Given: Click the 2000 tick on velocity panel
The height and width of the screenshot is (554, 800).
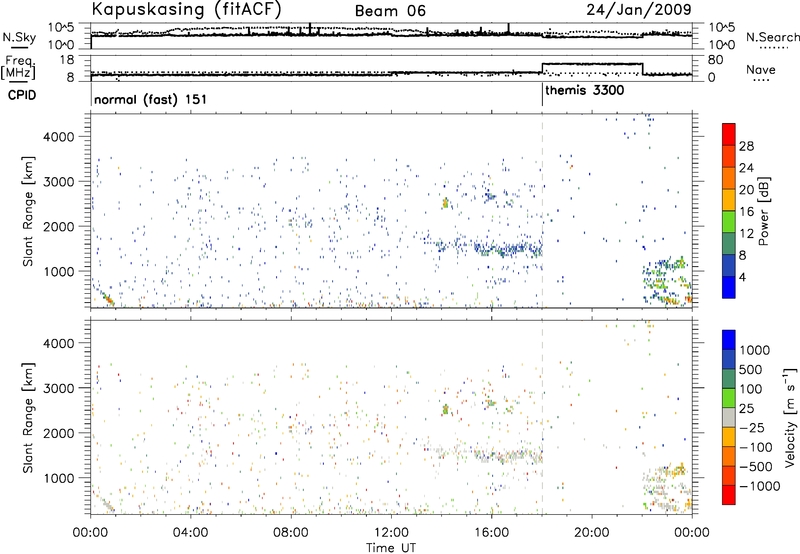Looking at the screenshot, I should (x=59, y=433).
